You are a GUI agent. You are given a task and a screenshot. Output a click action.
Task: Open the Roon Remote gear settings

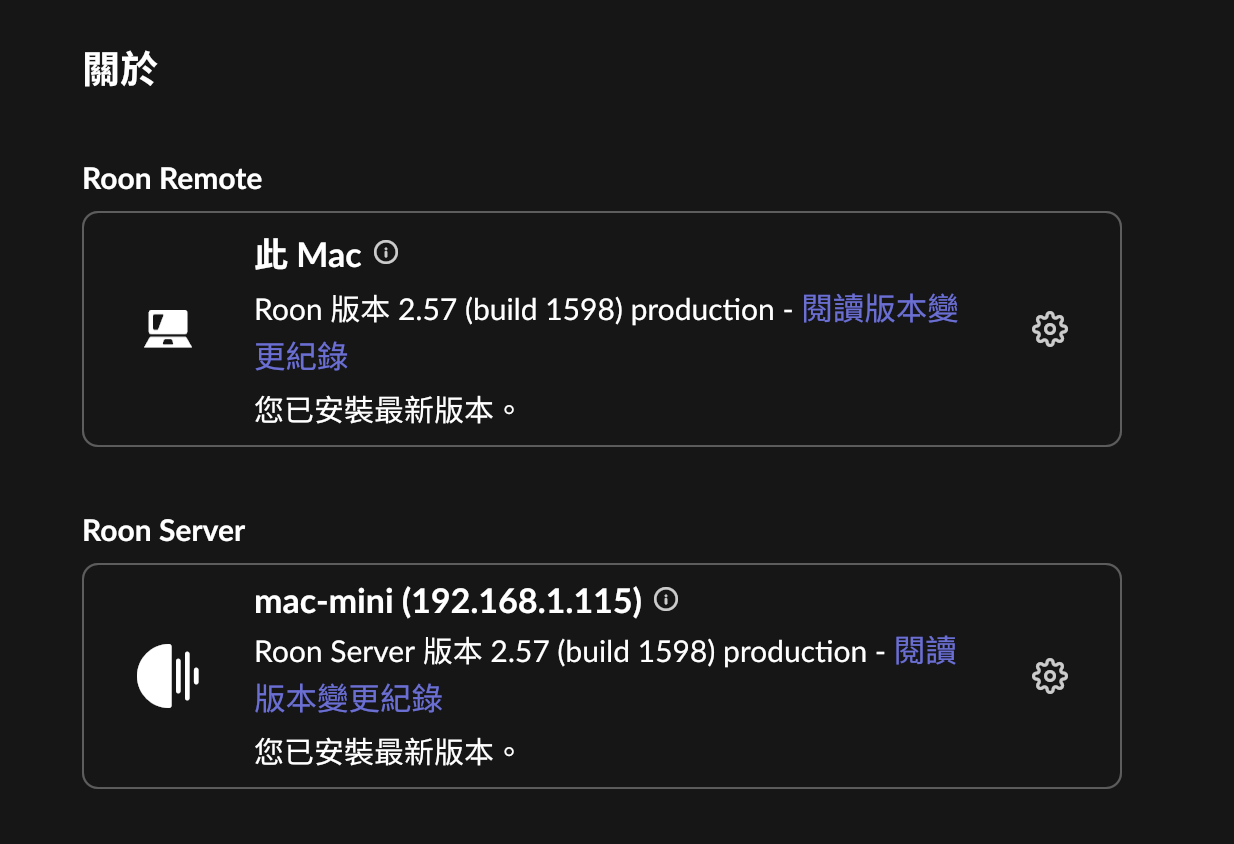pyautogui.click(x=1049, y=329)
